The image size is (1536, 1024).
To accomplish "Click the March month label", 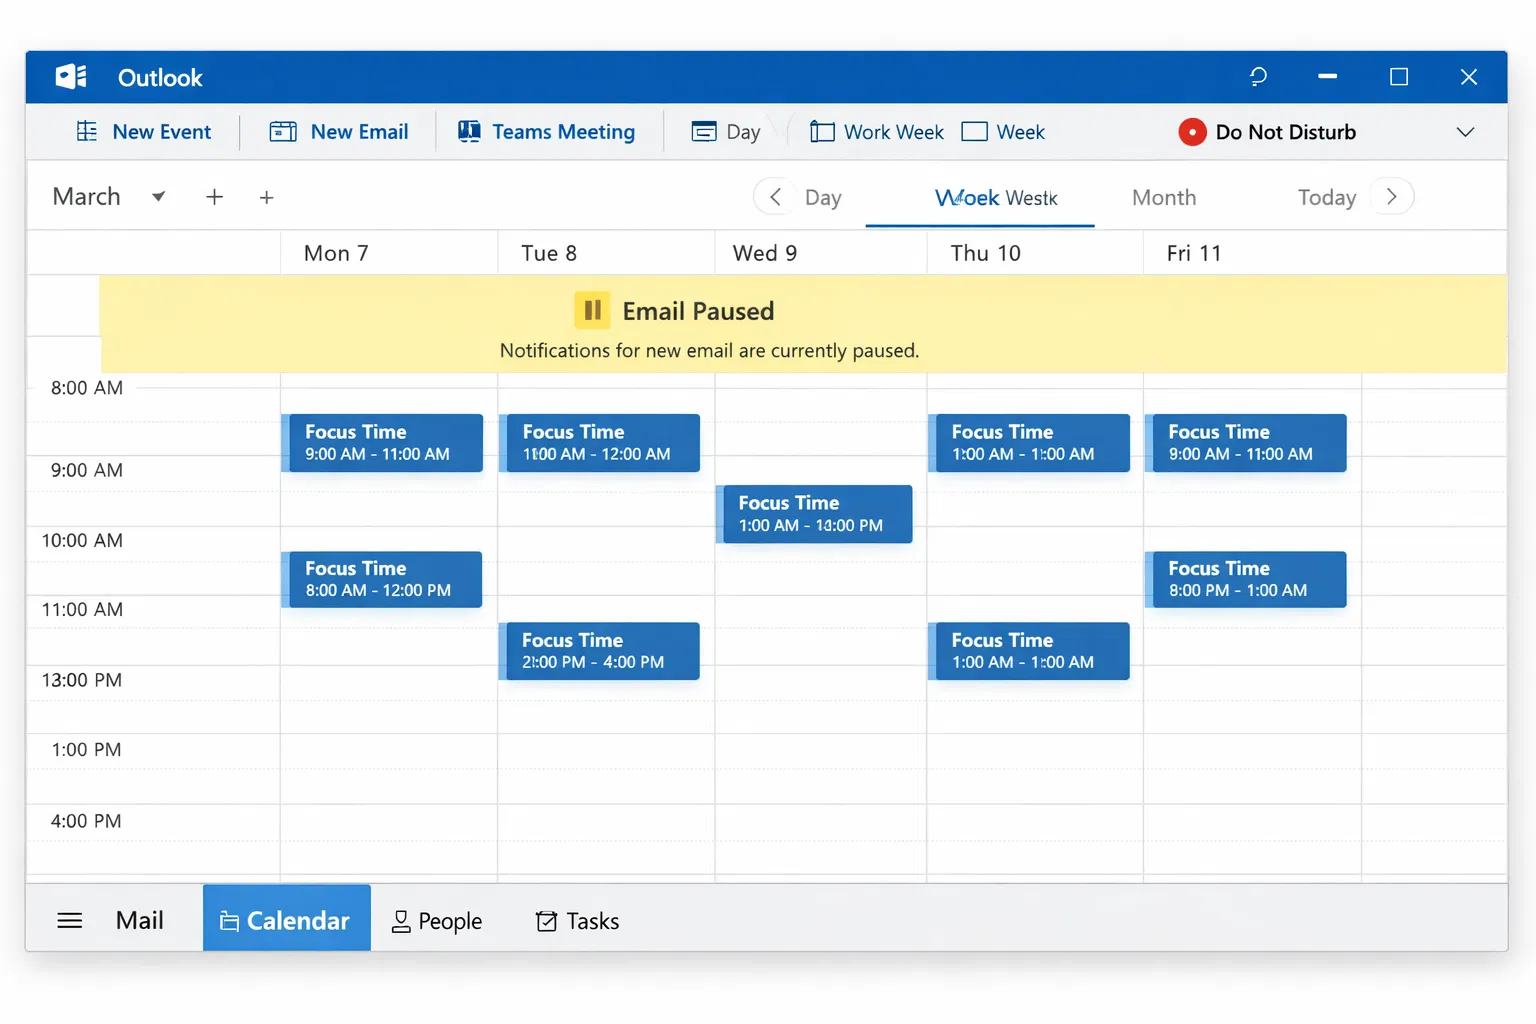I will coord(86,196).
